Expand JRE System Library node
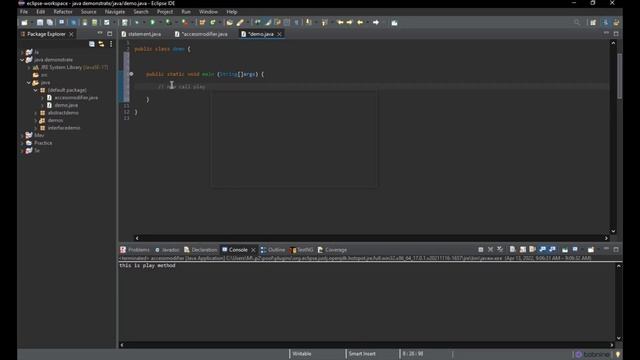The height and width of the screenshot is (360, 640). click(29, 67)
